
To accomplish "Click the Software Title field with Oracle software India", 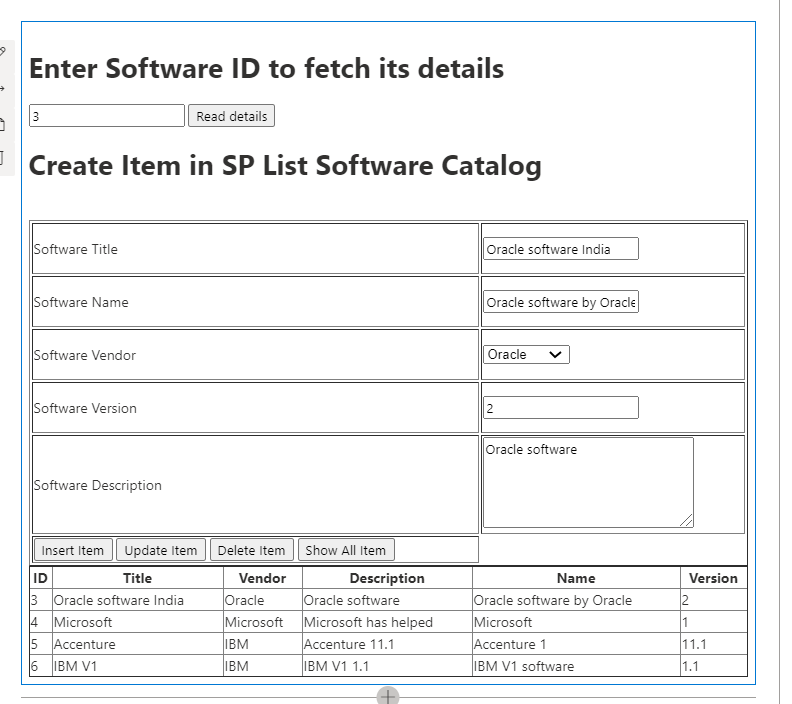I will click(x=561, y=249).
